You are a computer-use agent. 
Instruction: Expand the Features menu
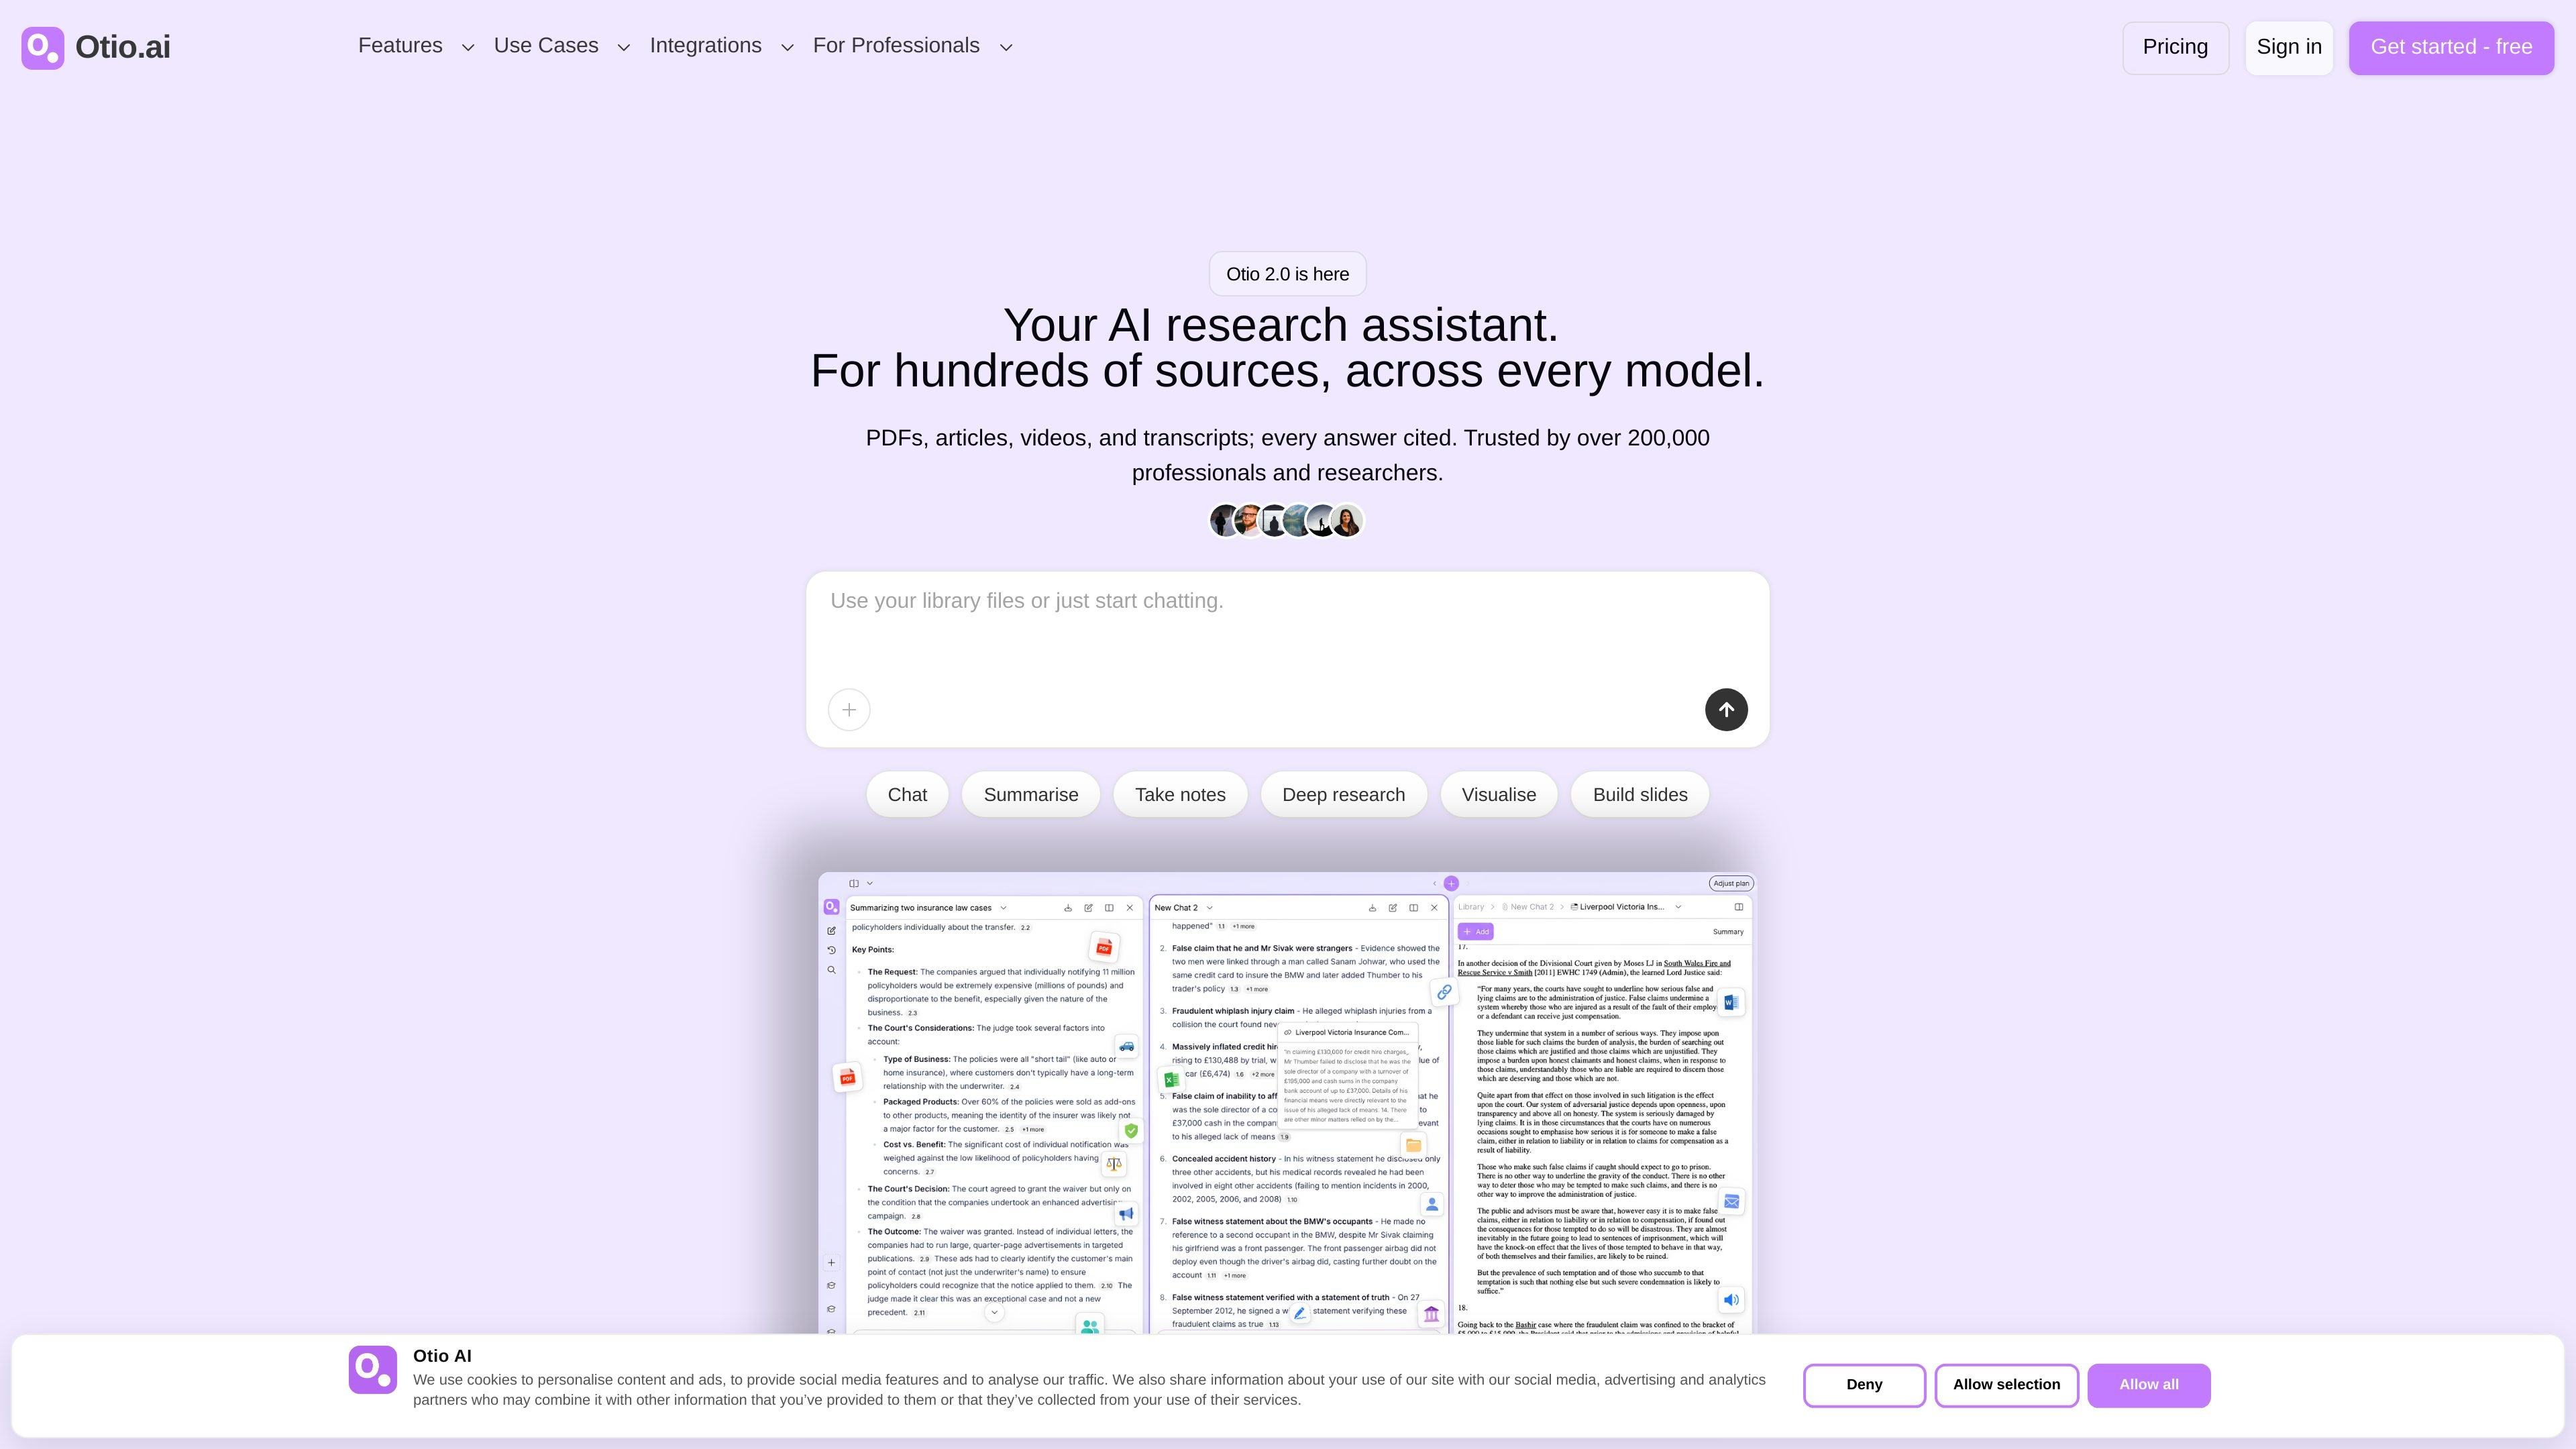pos(415,46)
